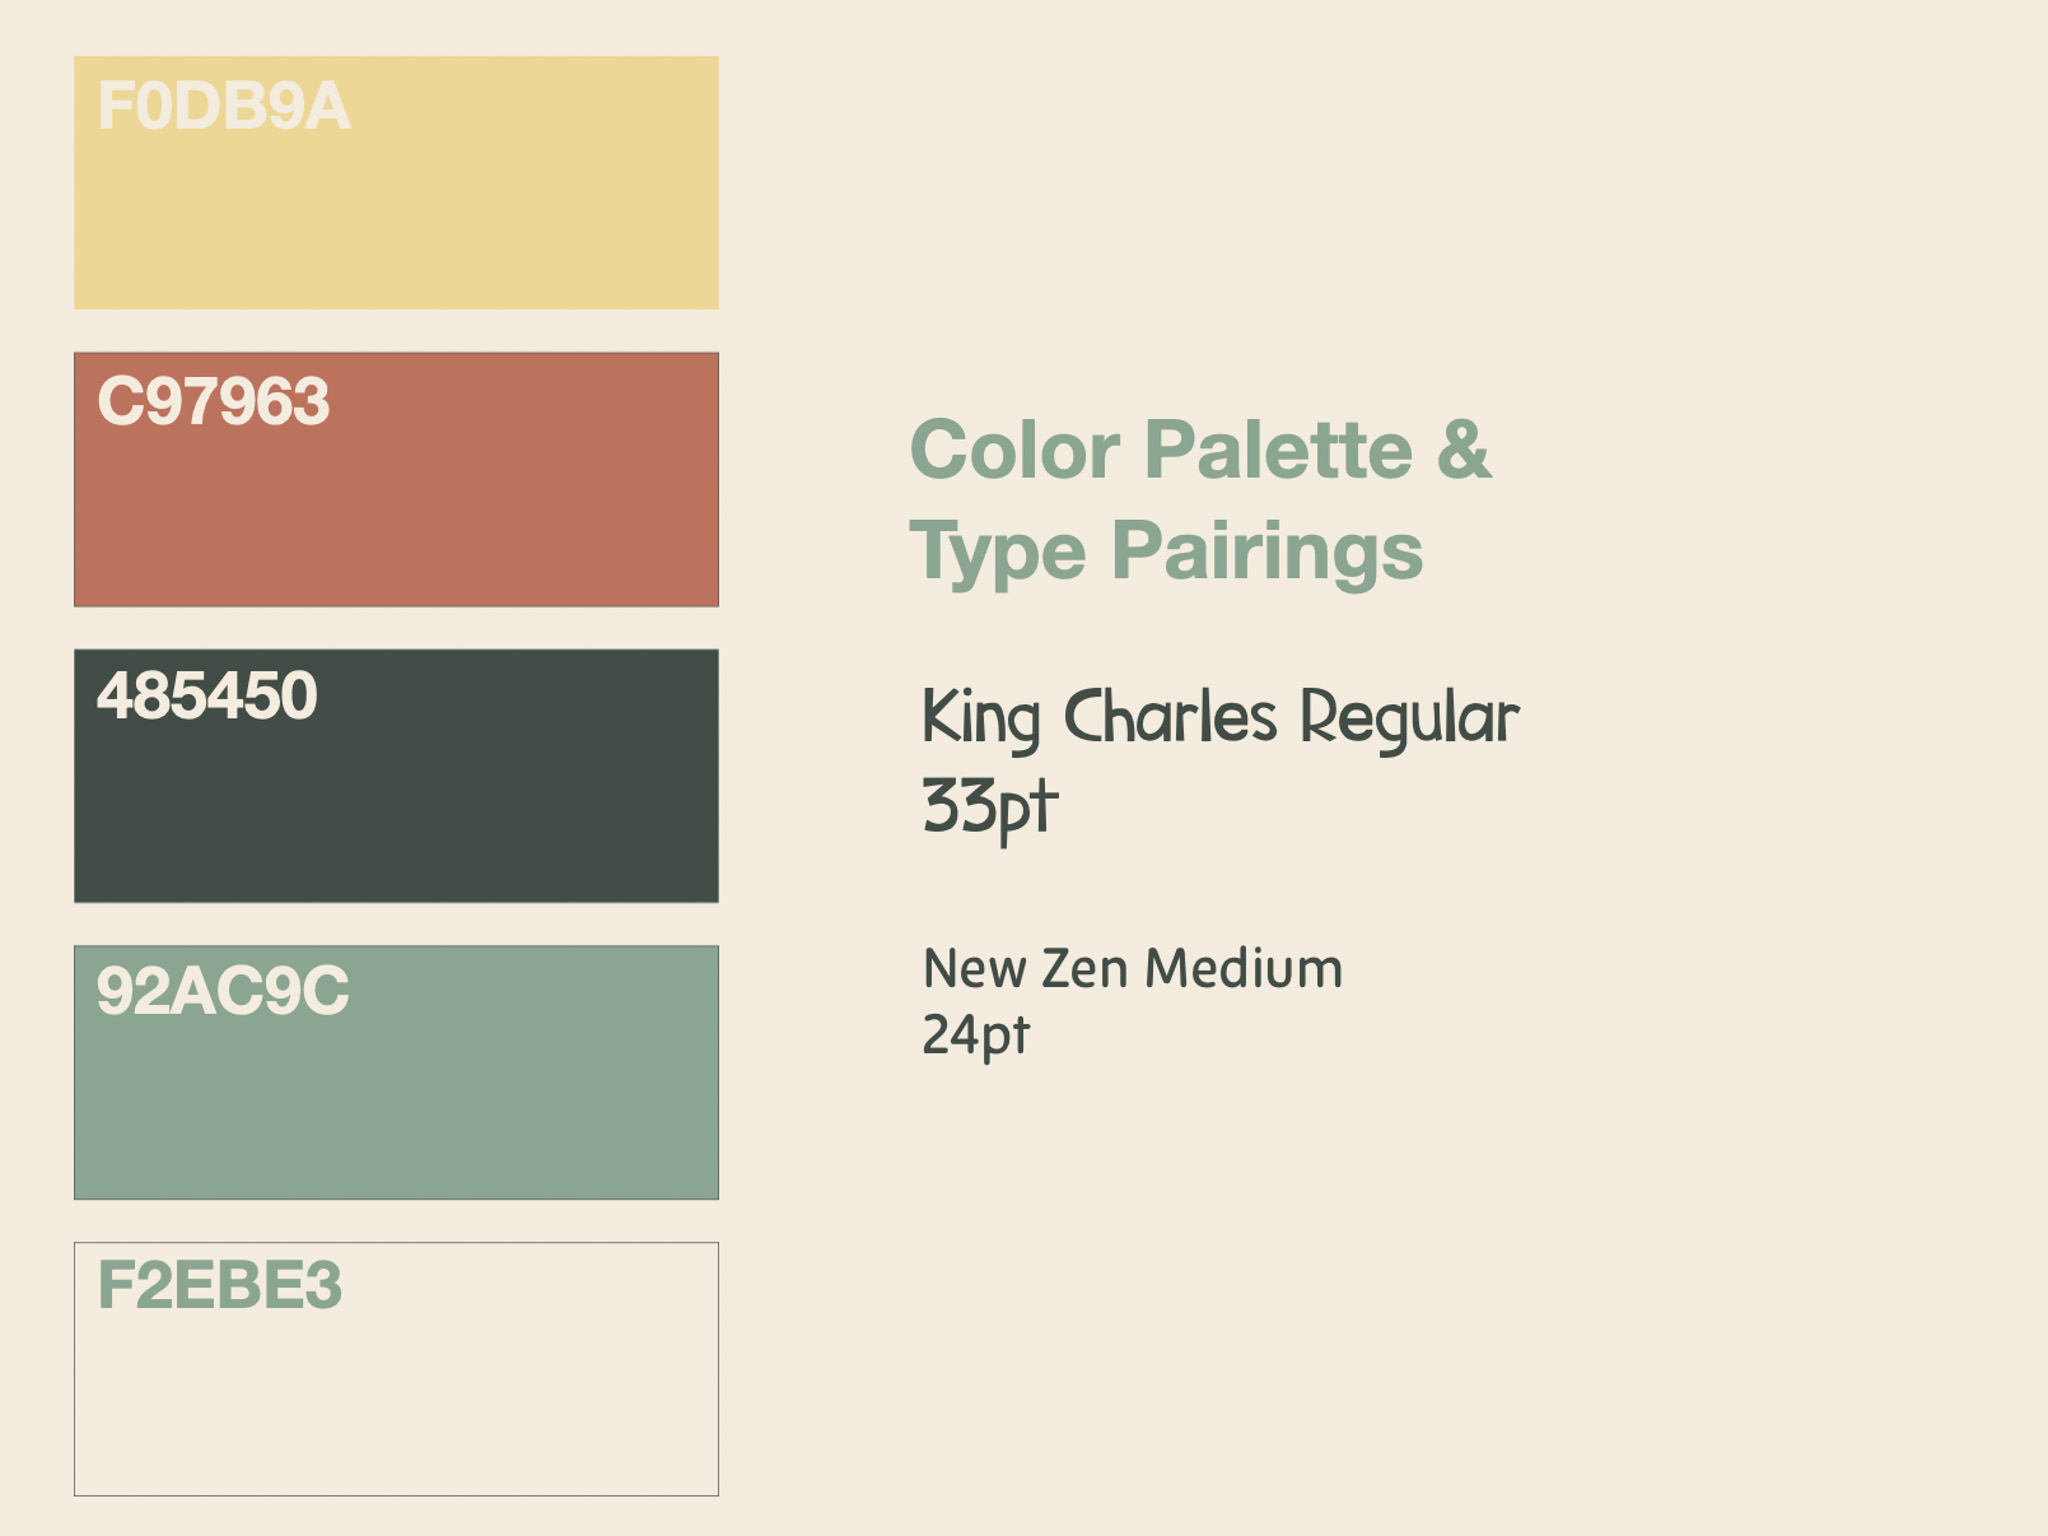
Task: Select the cream F2EBE3 outlined swatch
Action: [396, 1369]
